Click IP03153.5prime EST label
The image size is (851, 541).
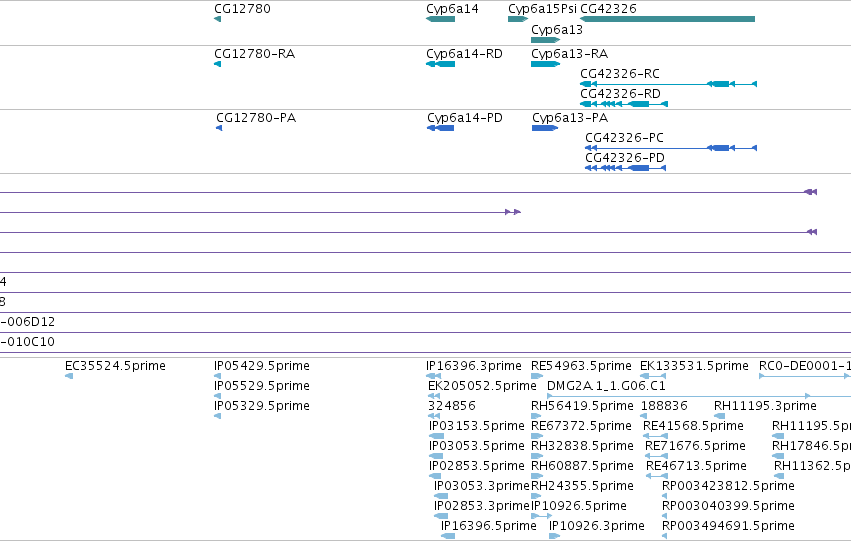tap(477, 426)
